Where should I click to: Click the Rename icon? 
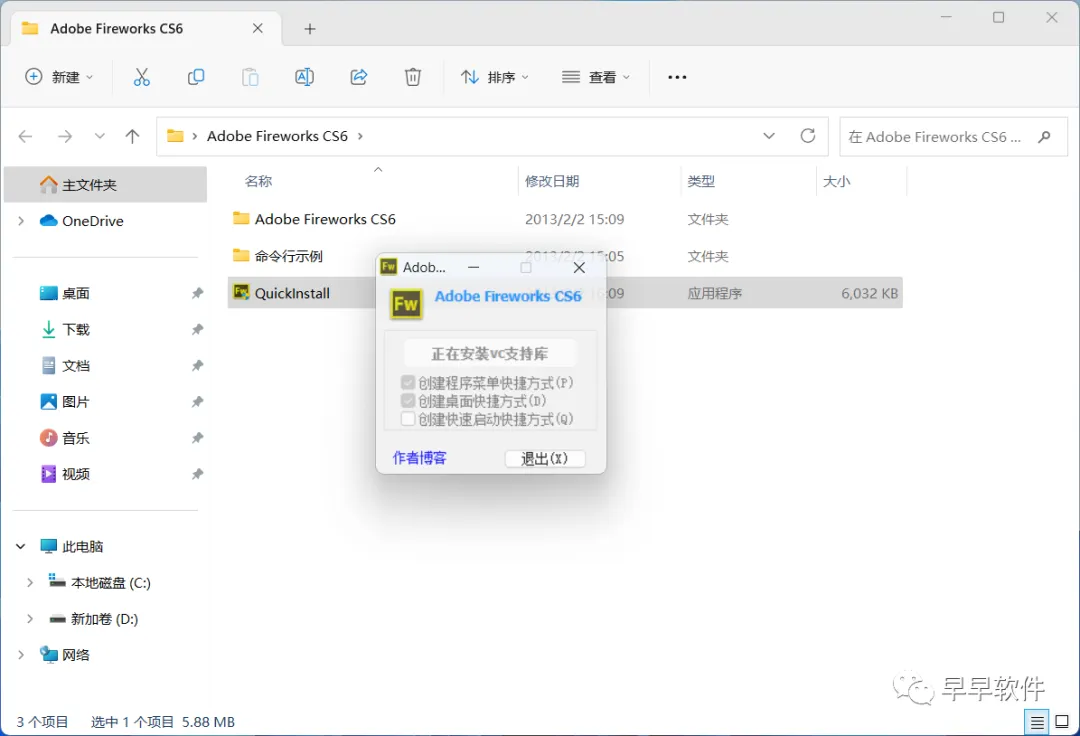tap(304, 77)
